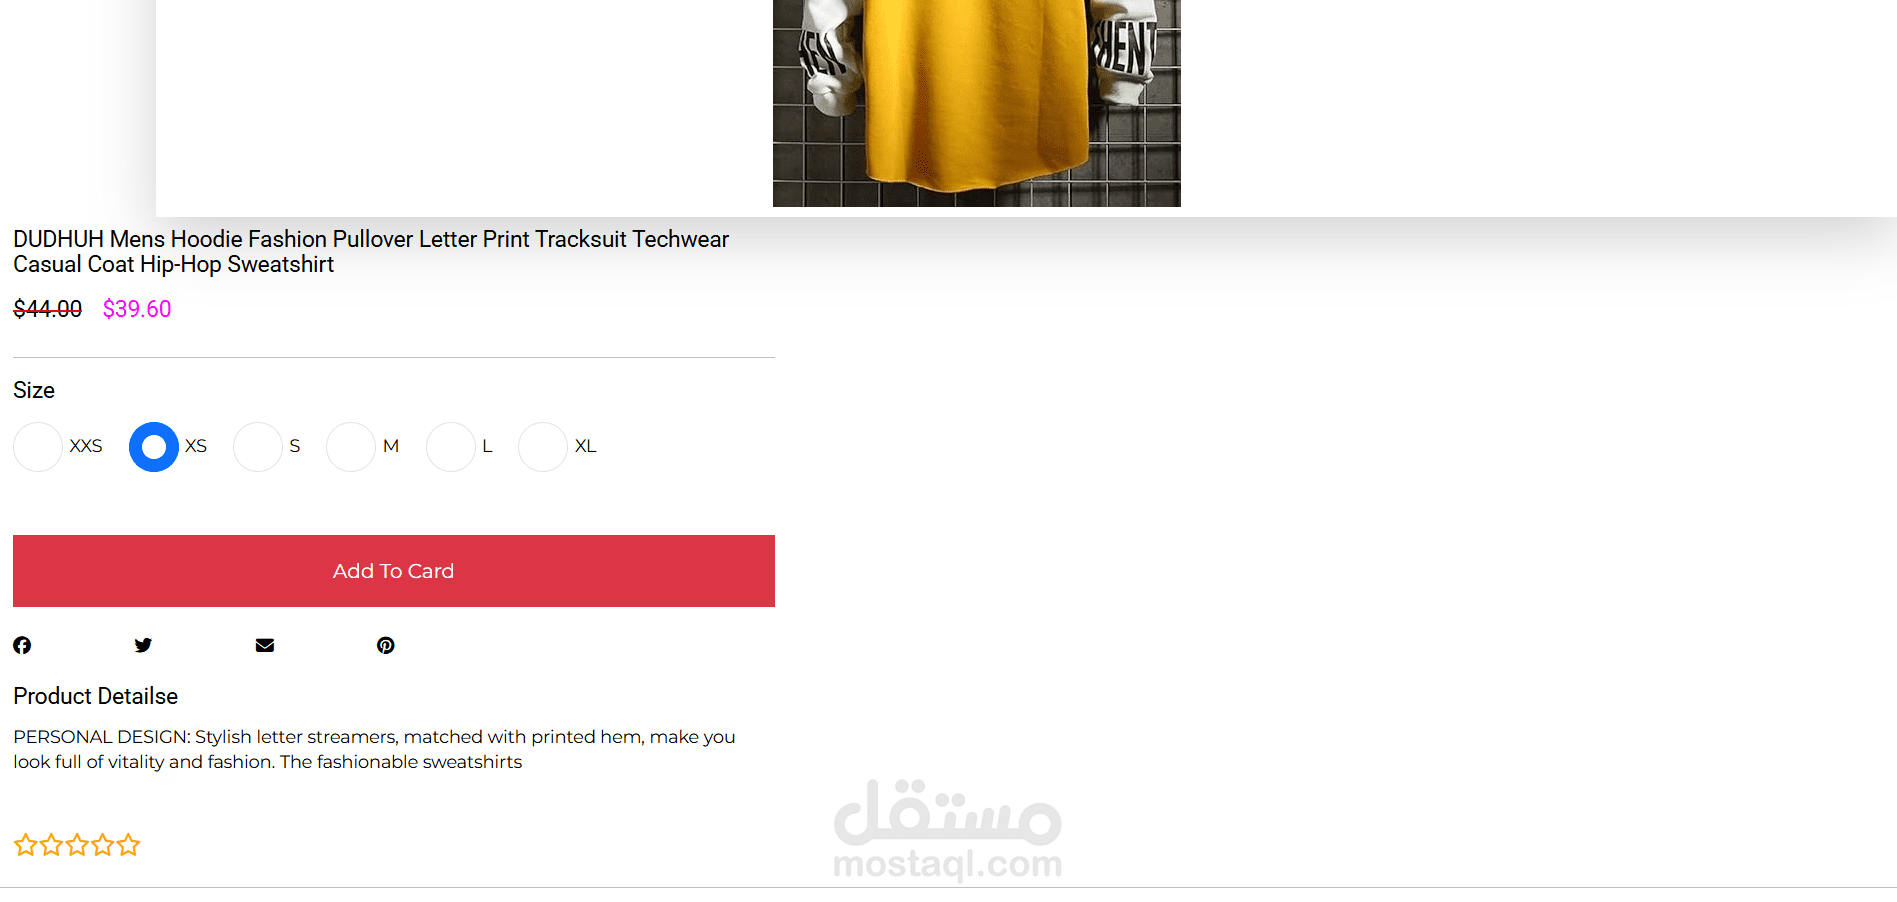Click the Add To Card button

click(x=394, y=571)
